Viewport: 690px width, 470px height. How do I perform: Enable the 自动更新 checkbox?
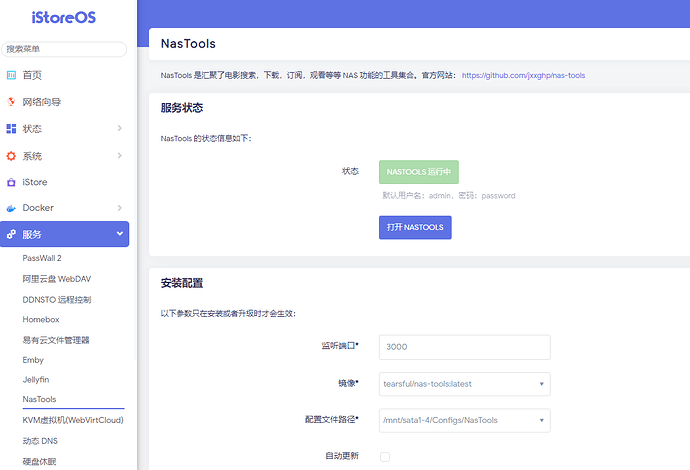(385, 457)
